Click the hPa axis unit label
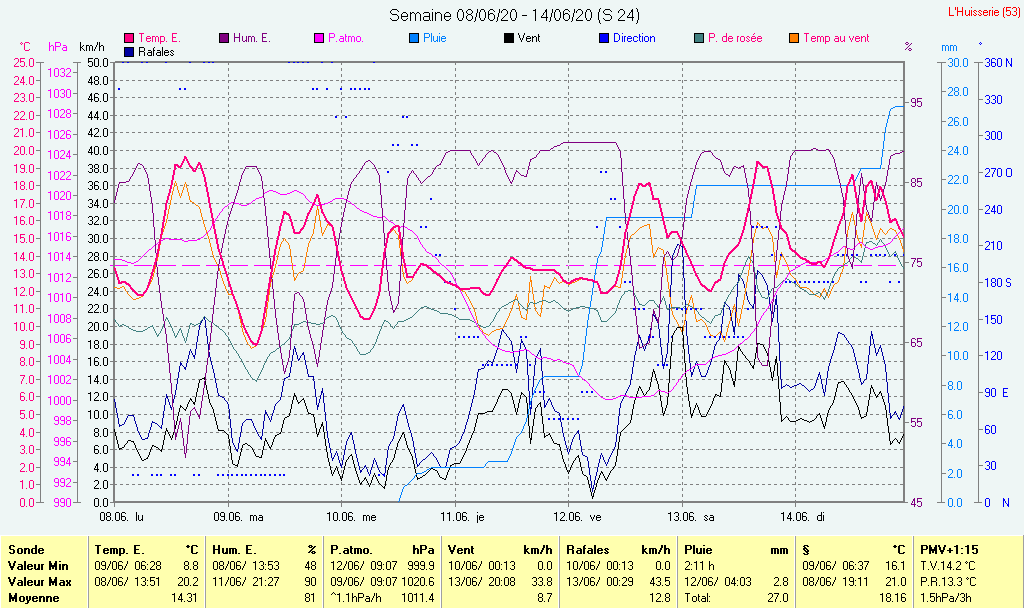Screen dimensions: 1024x608 point(58,48)
